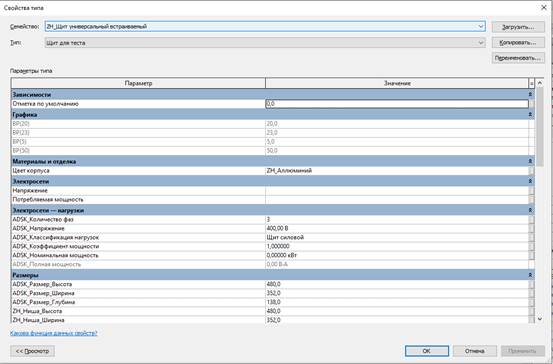Click the Отметка по умолчанию value field

397,104
